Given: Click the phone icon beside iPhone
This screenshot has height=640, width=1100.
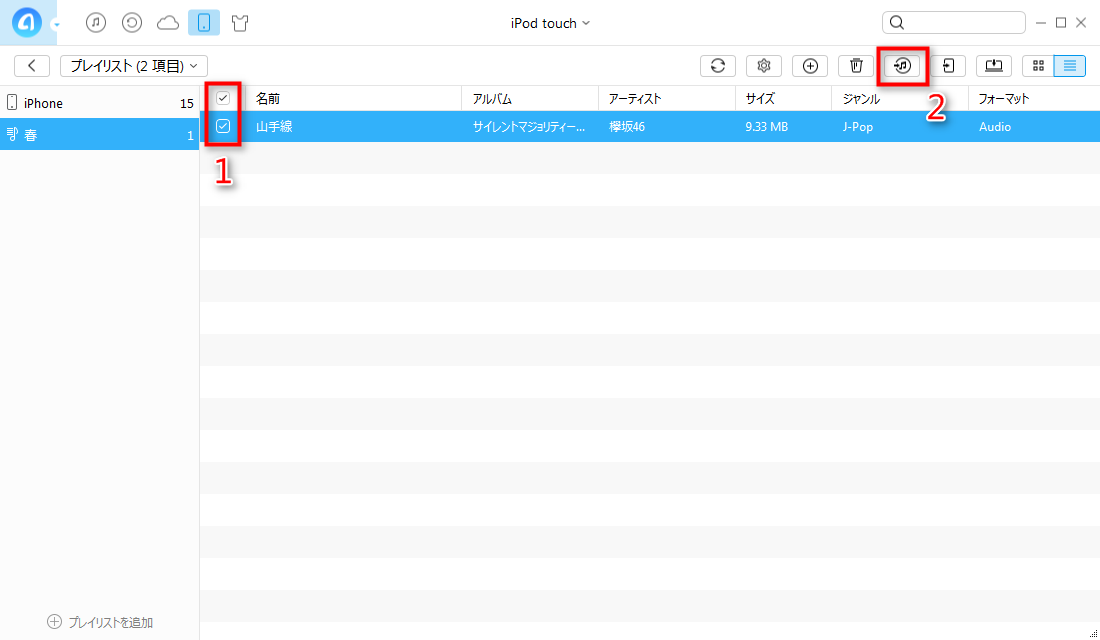Looking at the screenshot, I should [12, 102].
